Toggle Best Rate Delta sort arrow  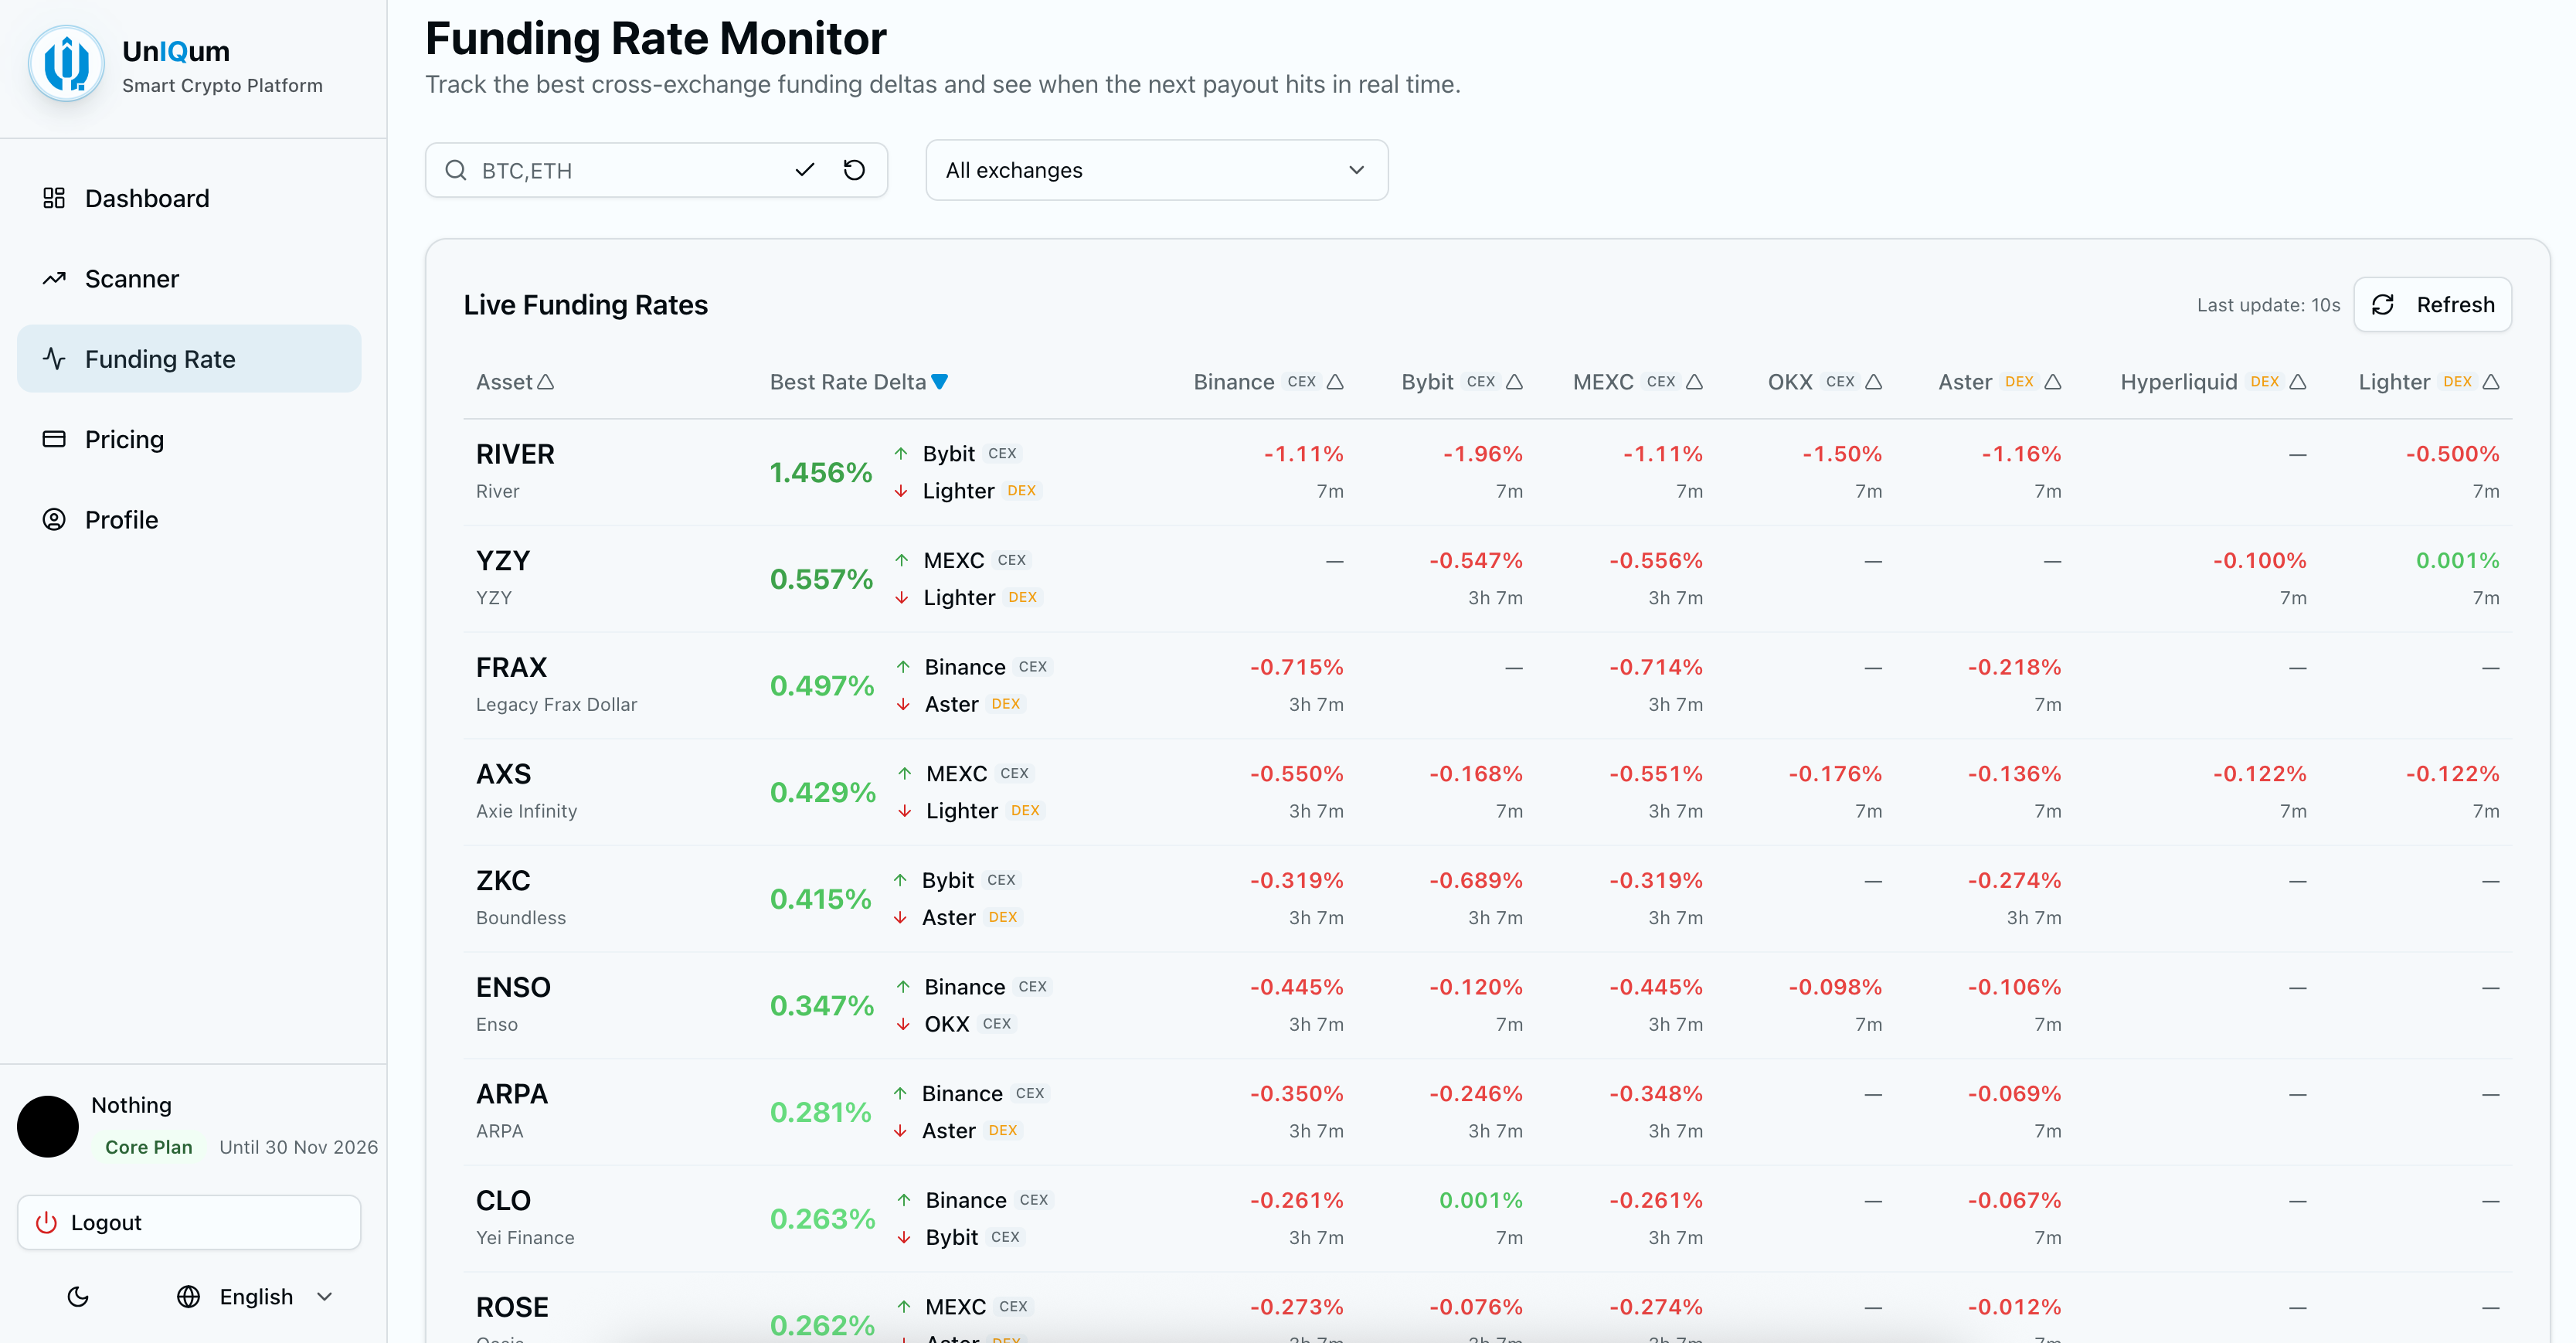[940, 382]
